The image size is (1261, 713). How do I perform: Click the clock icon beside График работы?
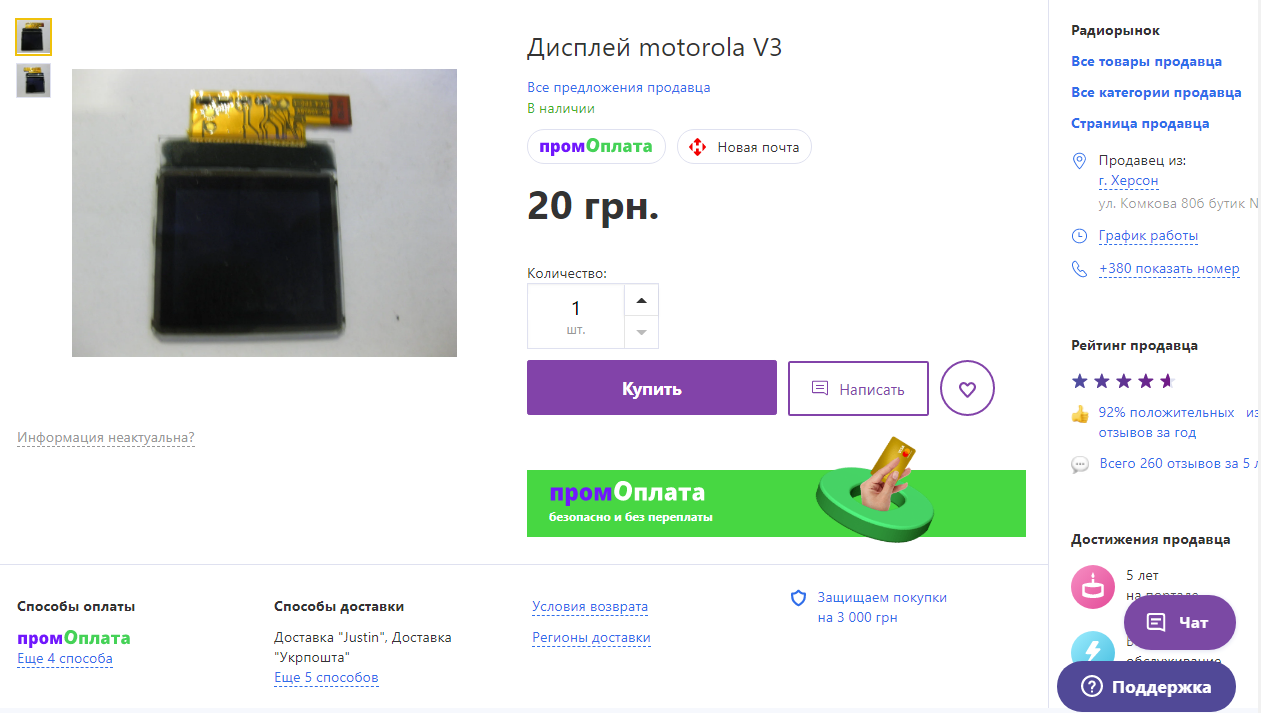point(1079,236)
